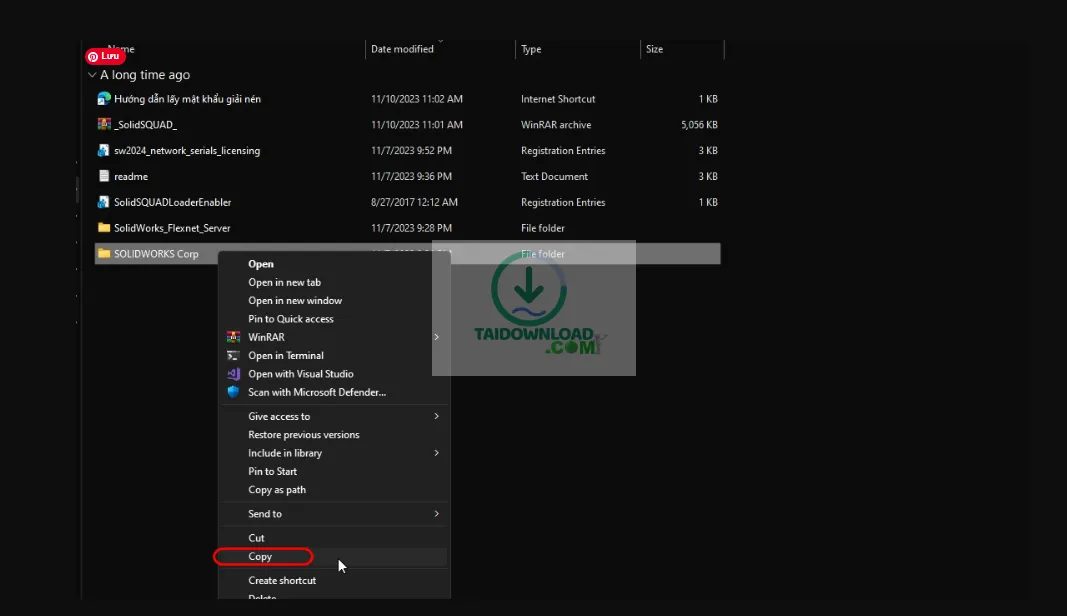Collapse the 'A long time ago' group
This screenshot has width=1067, height=616.
point(92,75)
